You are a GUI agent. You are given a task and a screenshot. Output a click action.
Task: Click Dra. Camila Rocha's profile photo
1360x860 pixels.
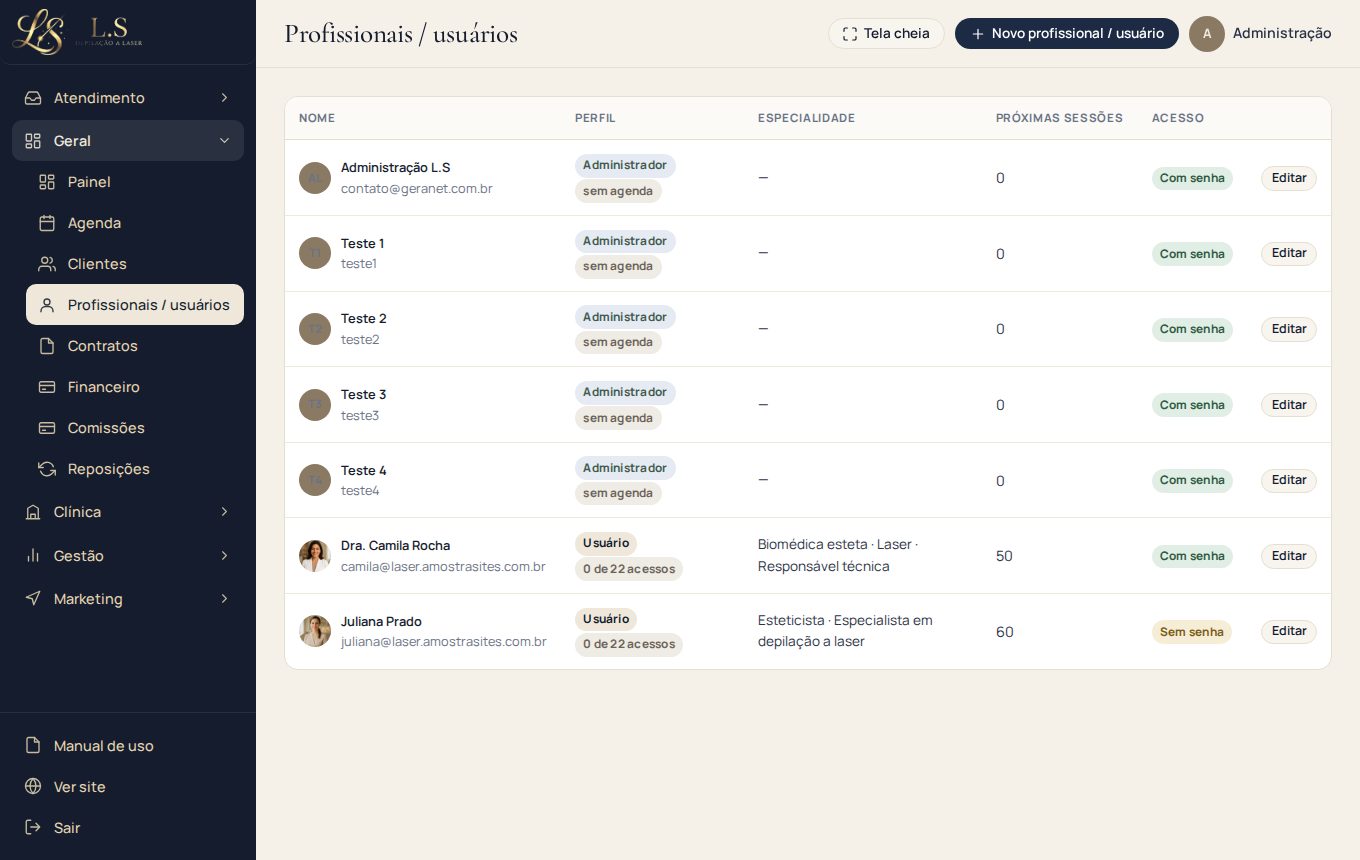pos(315,556)
